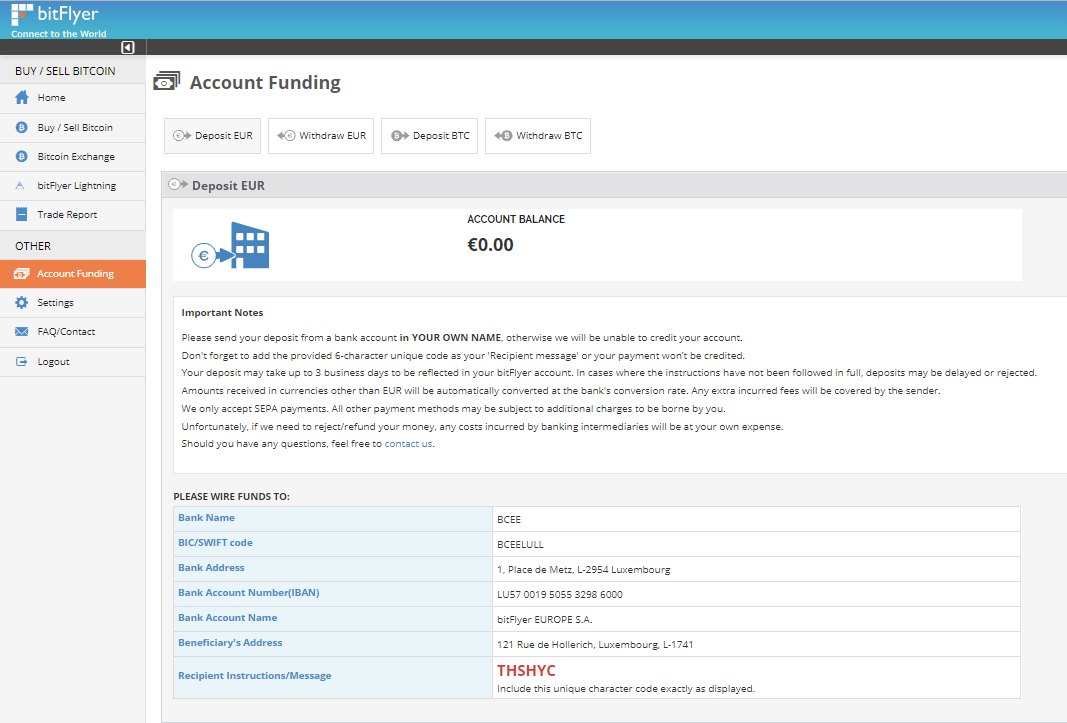Open the Trade Report menu item
Screen dimensions: 1067x723
coord(73,214)
